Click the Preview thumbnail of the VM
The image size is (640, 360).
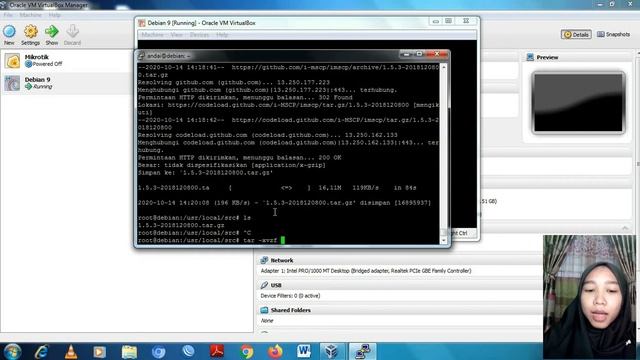[x=578, y=102]
